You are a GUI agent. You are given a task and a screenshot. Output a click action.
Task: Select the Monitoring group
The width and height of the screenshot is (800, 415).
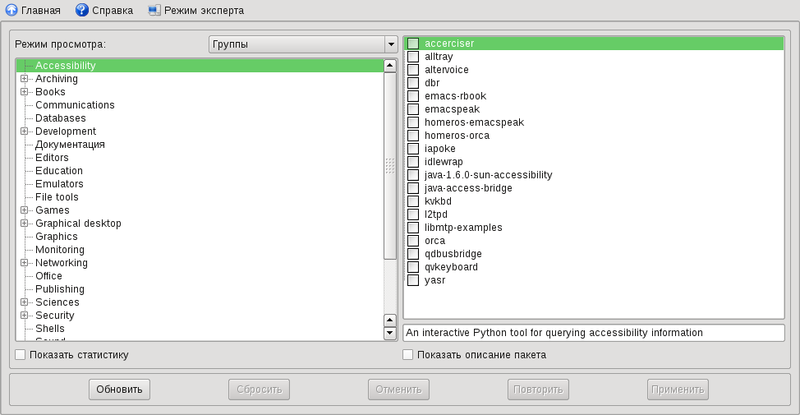coord(60,250)
